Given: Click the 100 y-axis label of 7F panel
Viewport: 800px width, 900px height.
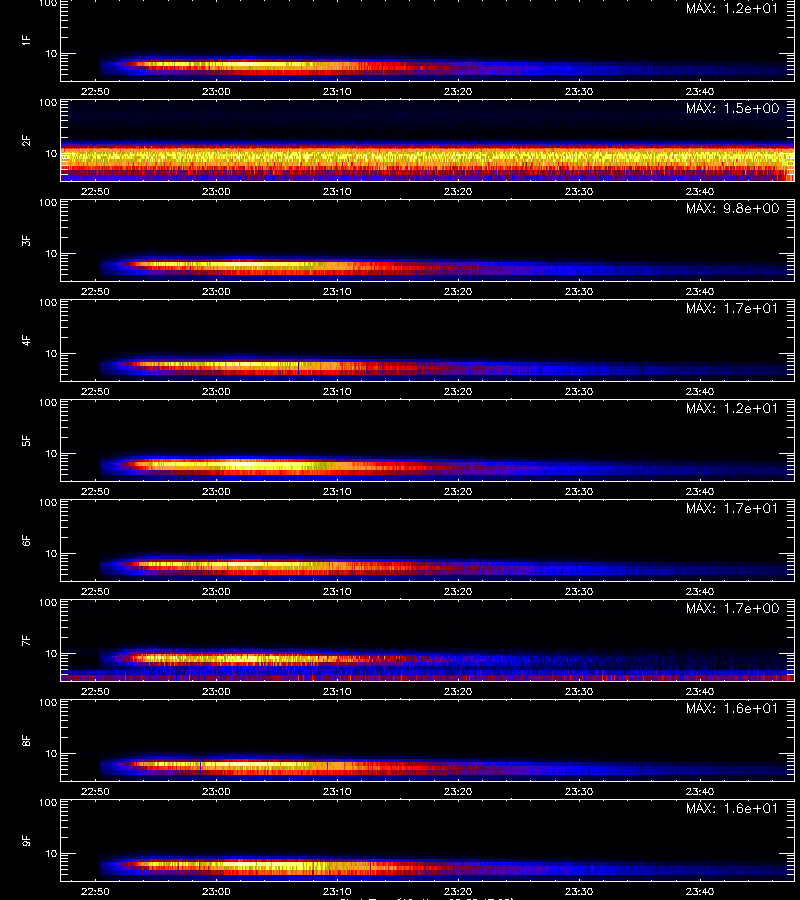Looking at the screenshot, I should [48, 603].
